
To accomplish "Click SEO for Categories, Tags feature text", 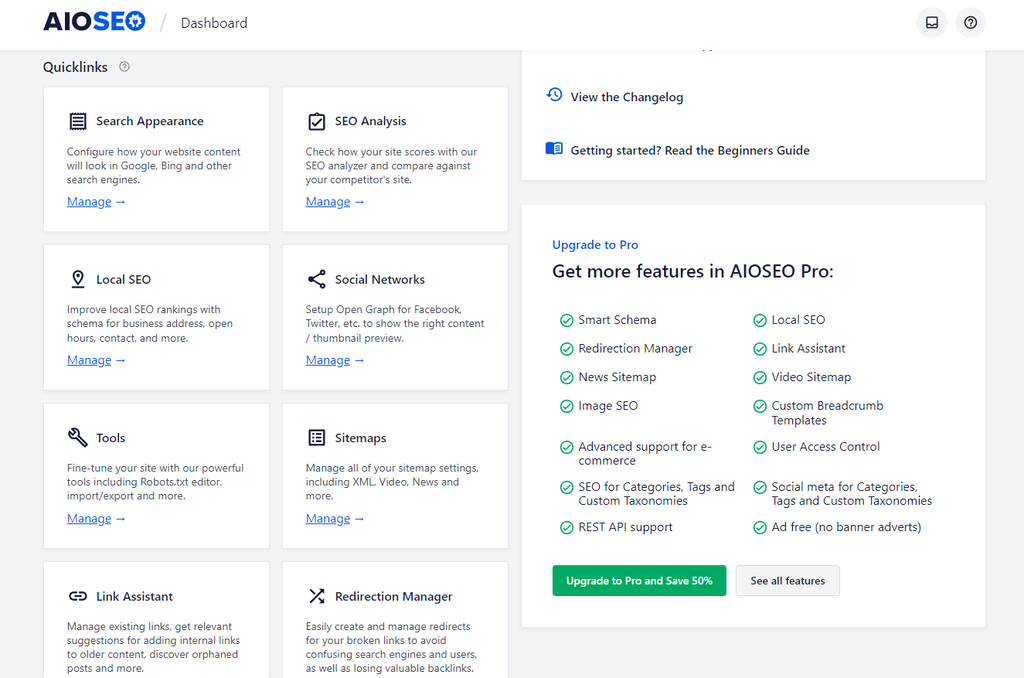I will click(656, 494).
